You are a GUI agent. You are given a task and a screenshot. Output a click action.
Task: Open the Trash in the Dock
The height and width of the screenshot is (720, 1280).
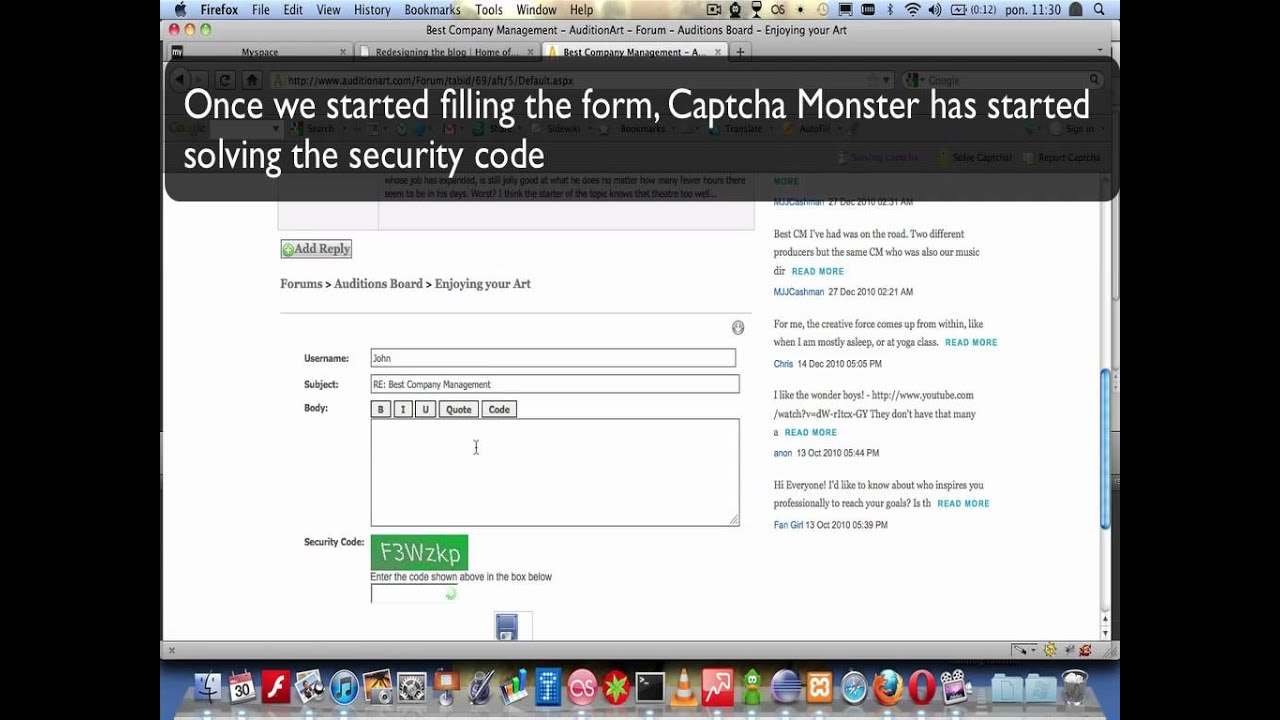pos(1074,687)
